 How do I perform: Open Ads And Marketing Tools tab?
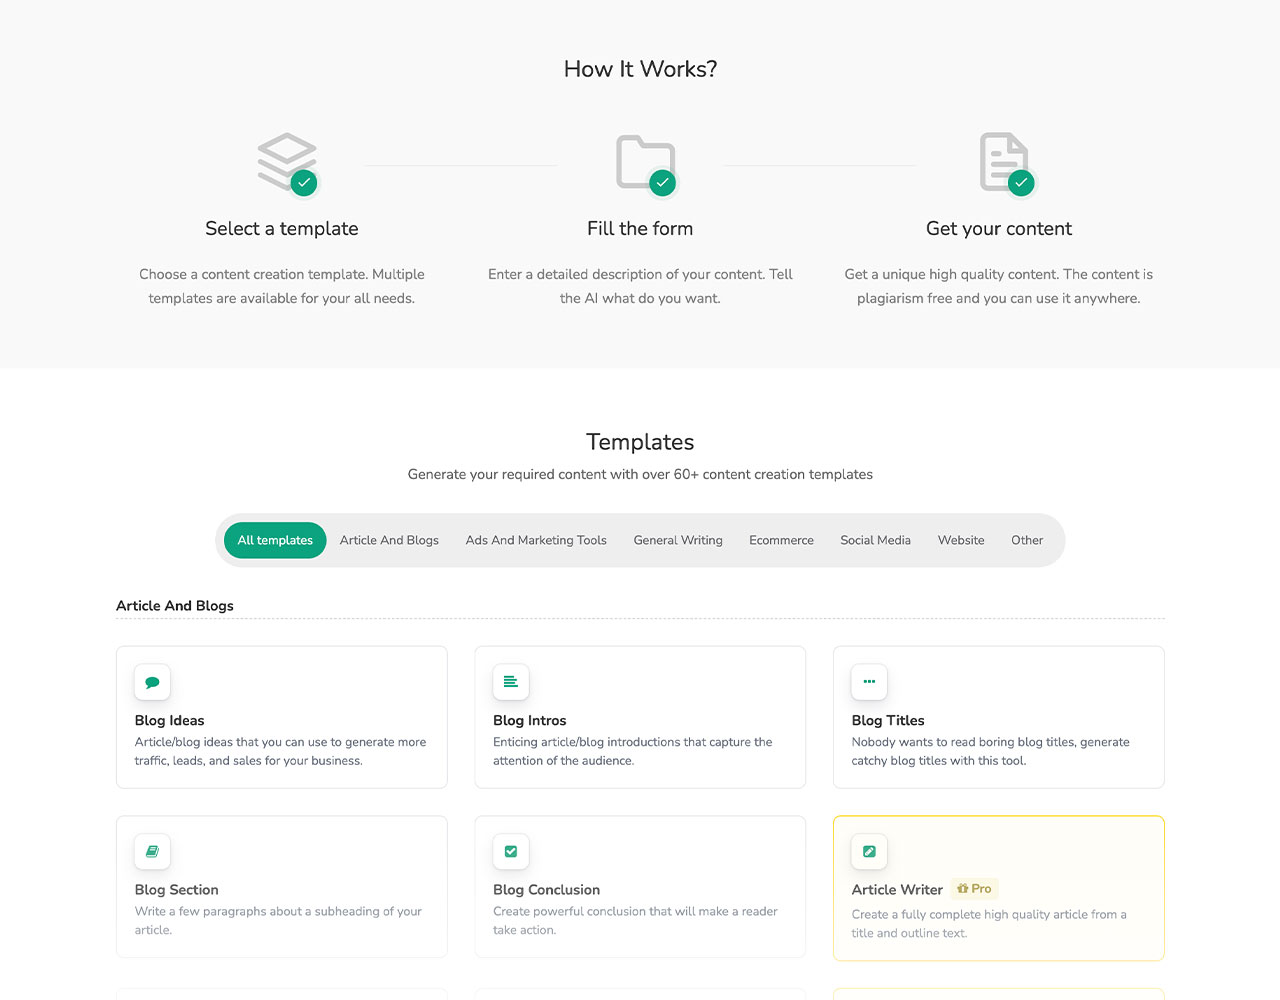pyautogui.click(x=536, y=540)
